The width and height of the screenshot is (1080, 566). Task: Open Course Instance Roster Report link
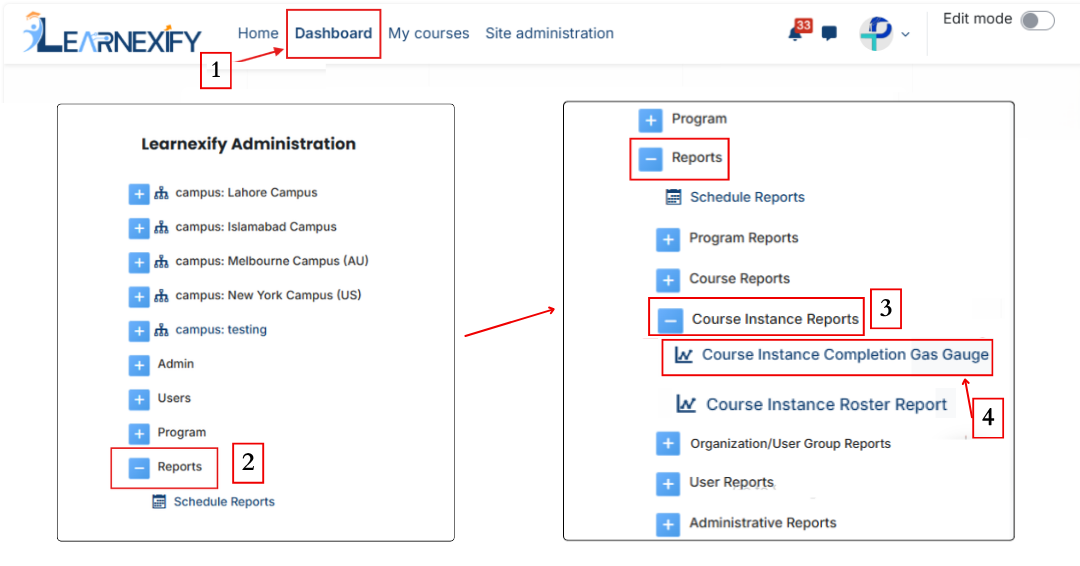pyautogui.click(x=827, y=404)
